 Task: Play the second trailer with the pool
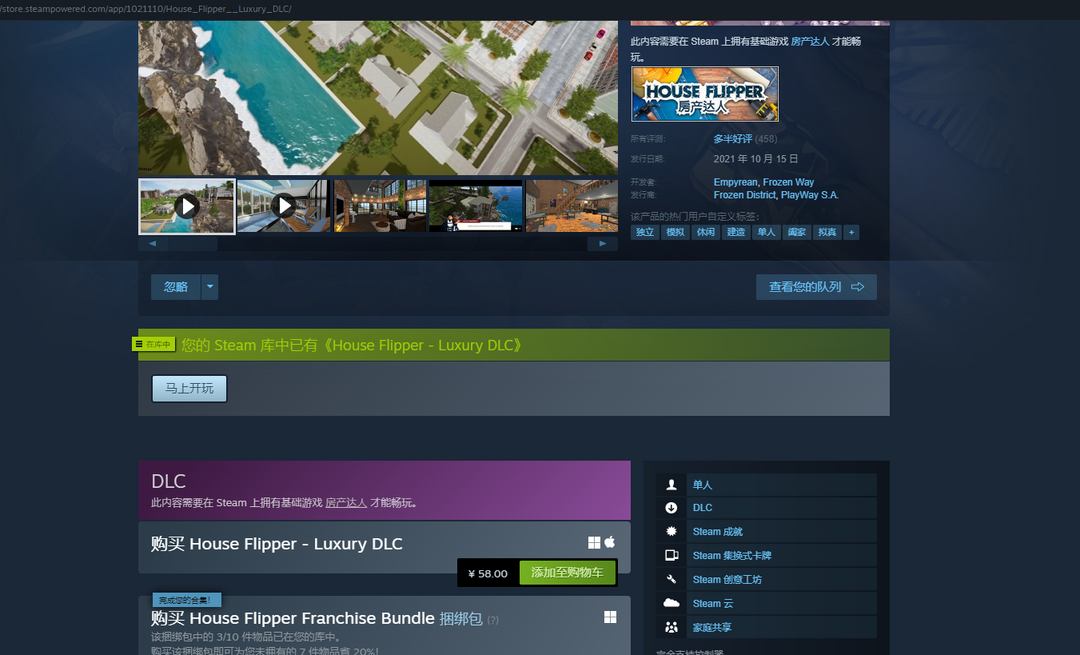[x=284, y=206]
